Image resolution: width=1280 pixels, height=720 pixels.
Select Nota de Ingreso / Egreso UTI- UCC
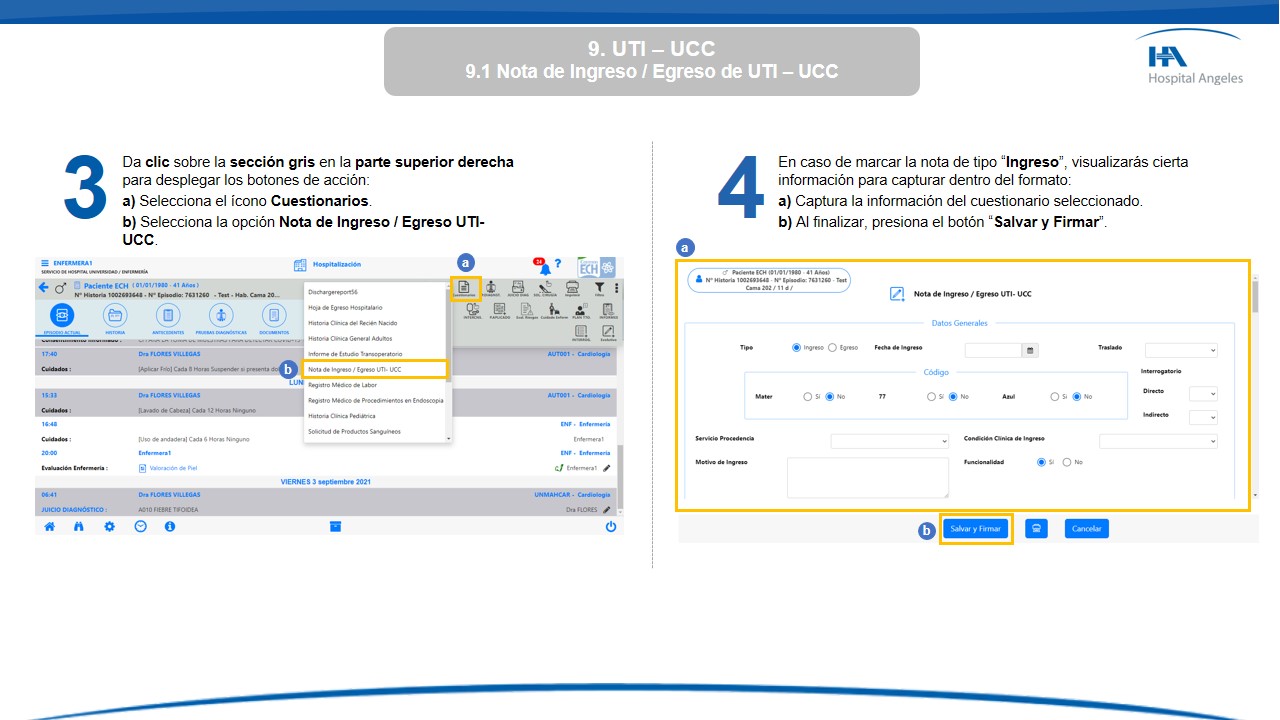[375, 369]
